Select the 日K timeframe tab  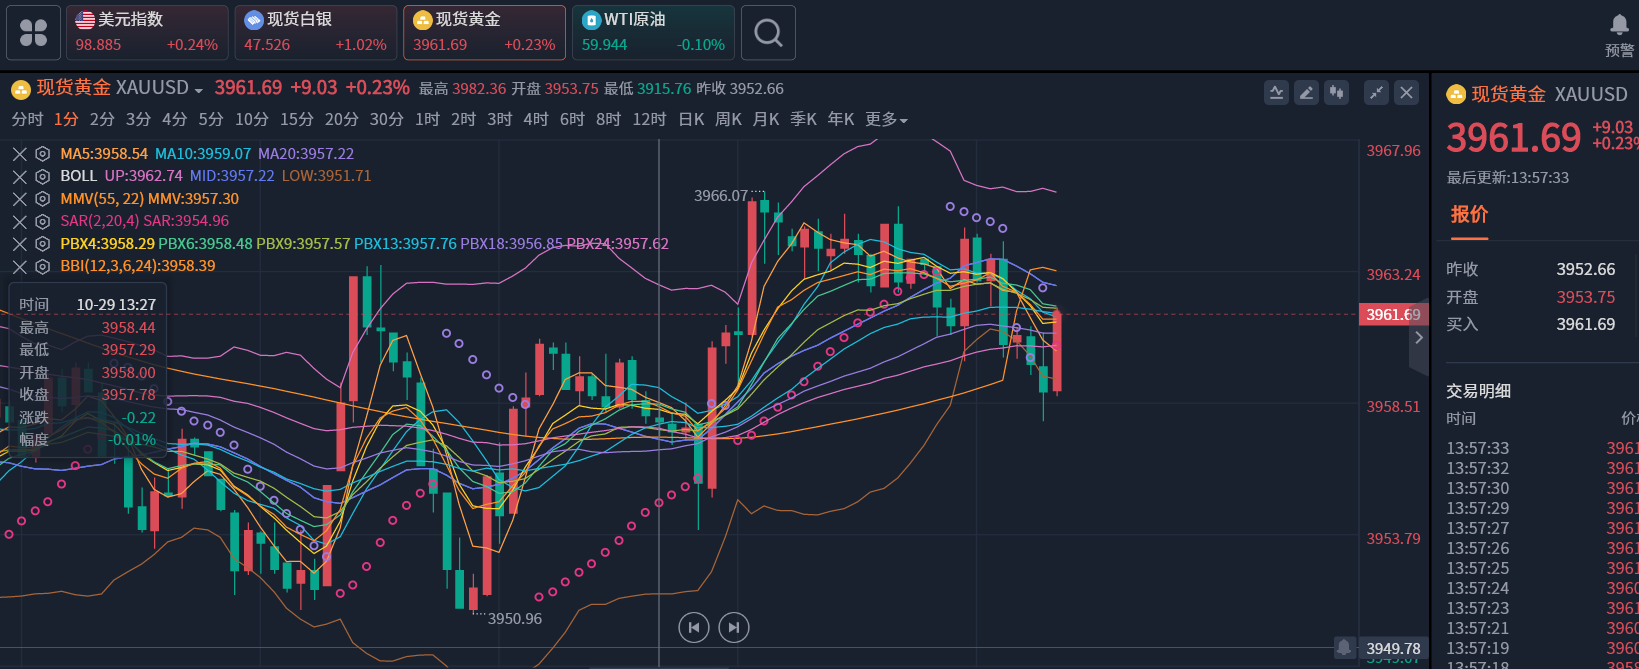click(x=691, y=120)
